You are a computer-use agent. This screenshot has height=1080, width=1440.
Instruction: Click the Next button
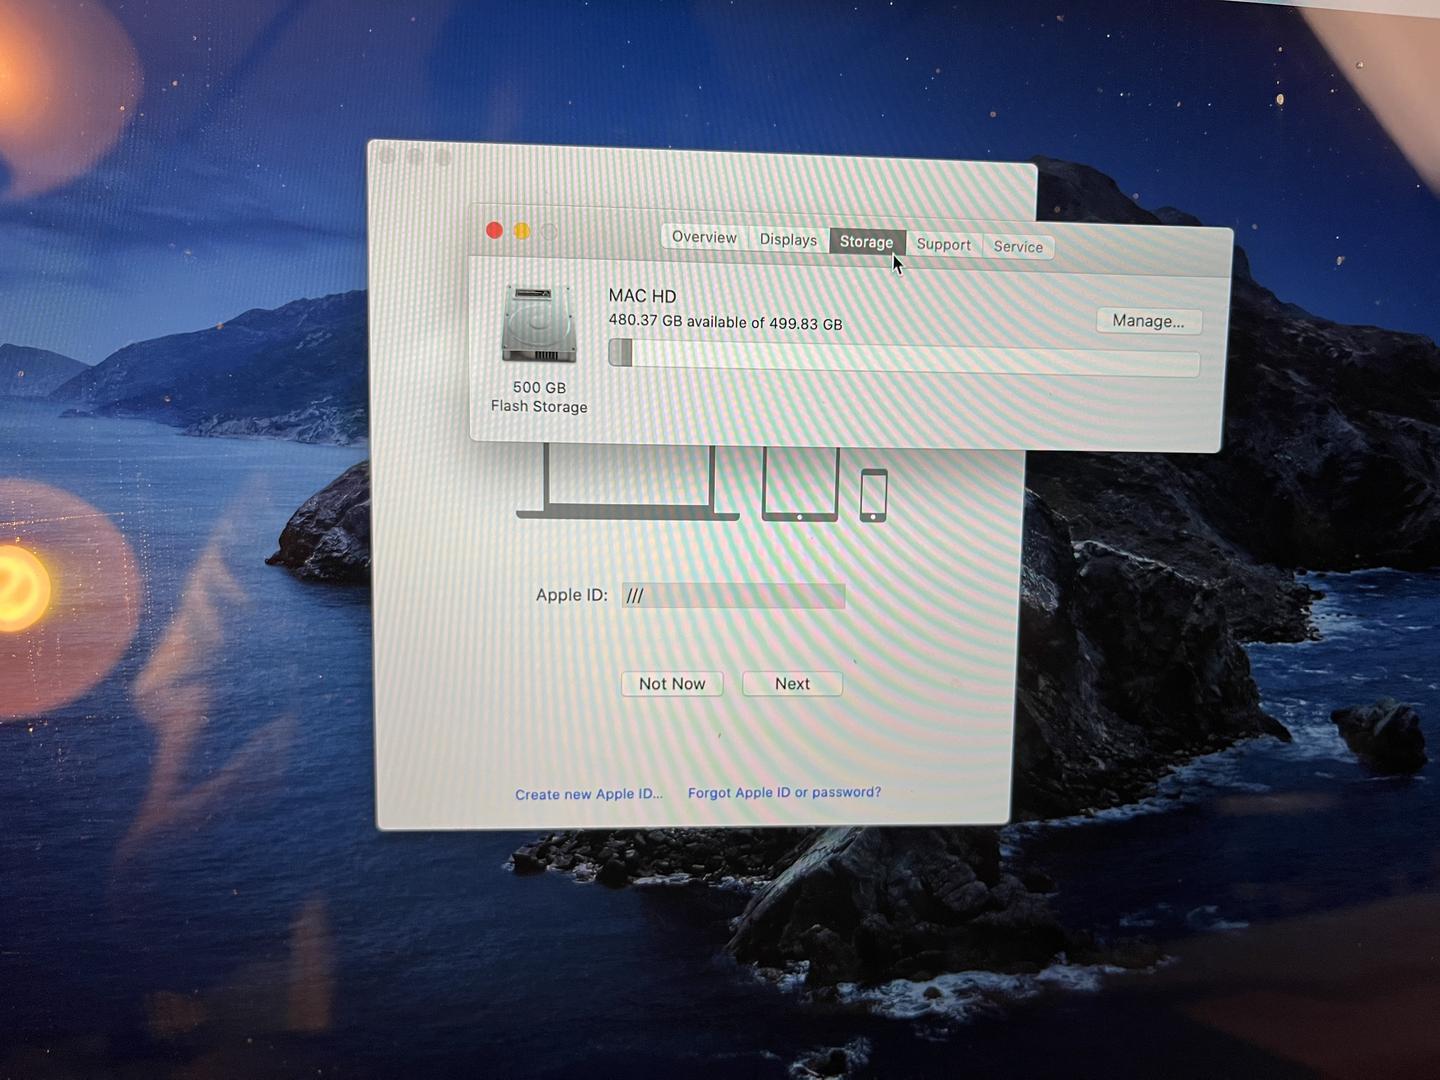[792, 683]
